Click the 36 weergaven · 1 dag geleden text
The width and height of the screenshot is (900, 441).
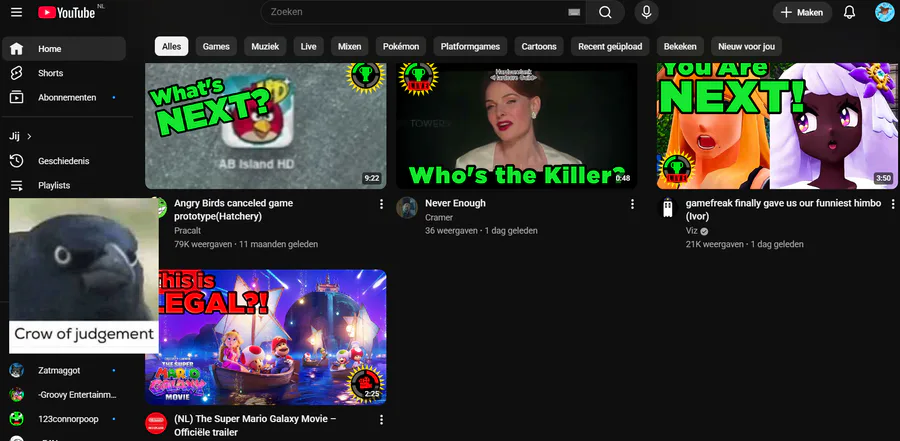(x=481, y=231)
